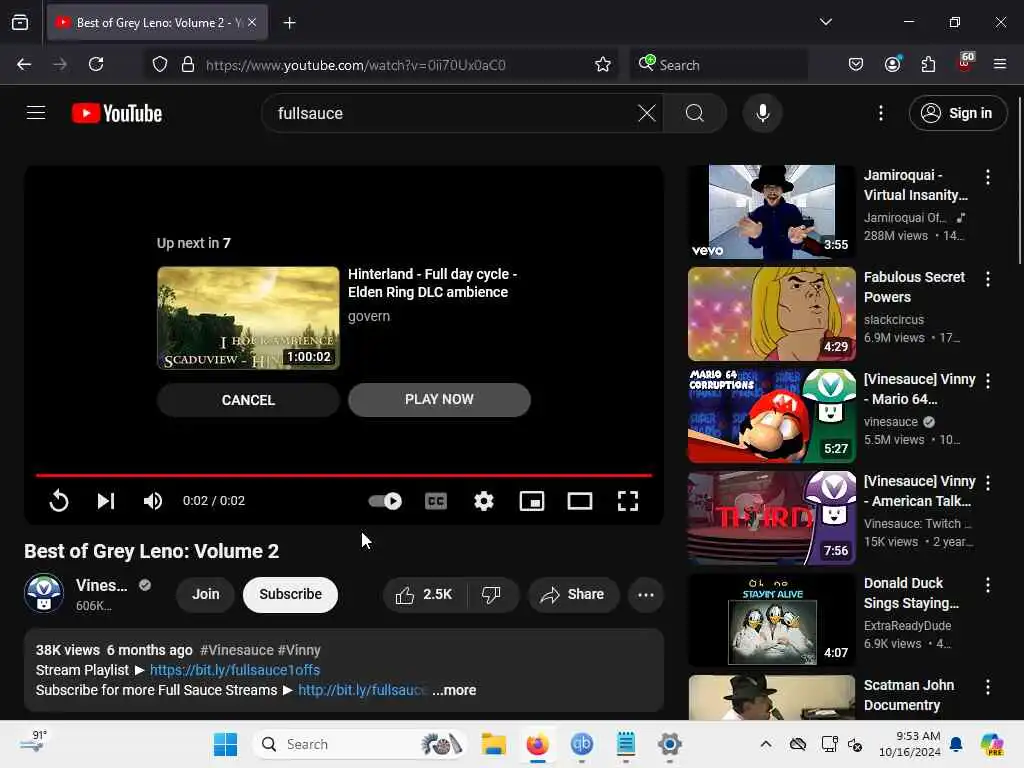List all tabs dropdown chevron
The image size is (1024, 768).
825,22
